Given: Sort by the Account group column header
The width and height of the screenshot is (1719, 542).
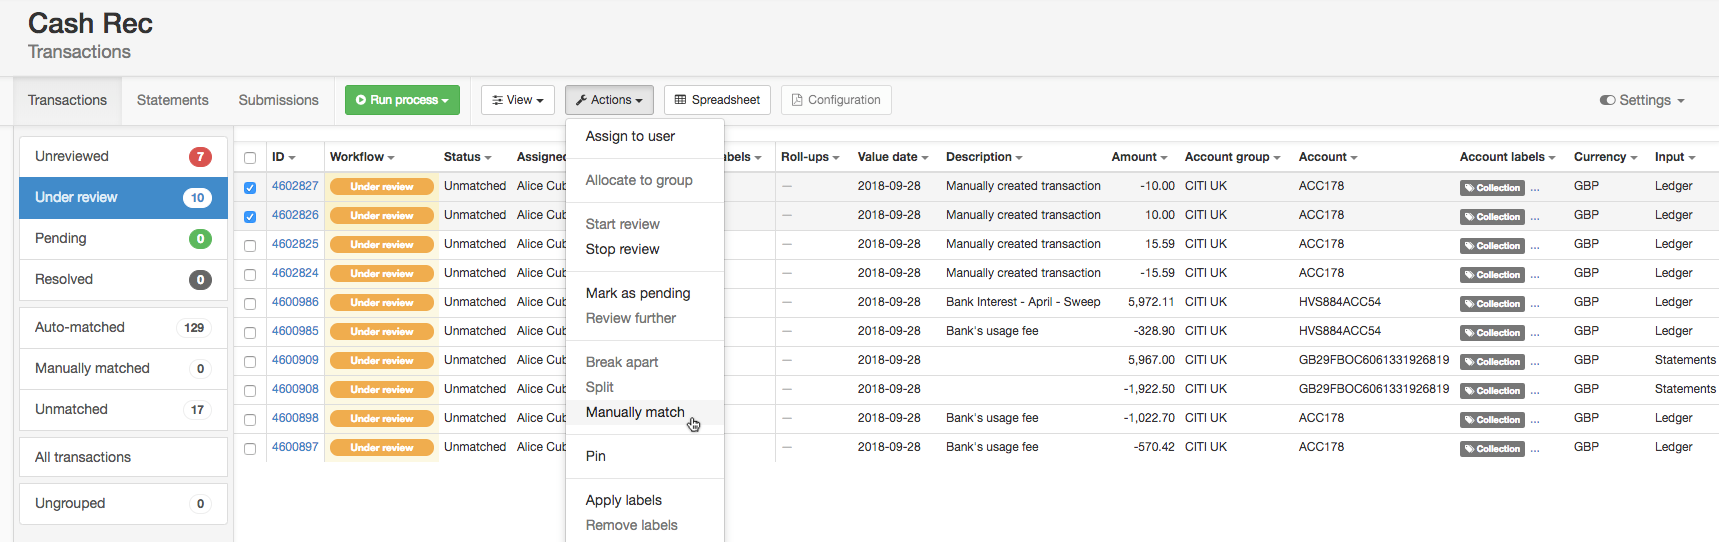Looking at the screenshot, I should coord(1232,157).
